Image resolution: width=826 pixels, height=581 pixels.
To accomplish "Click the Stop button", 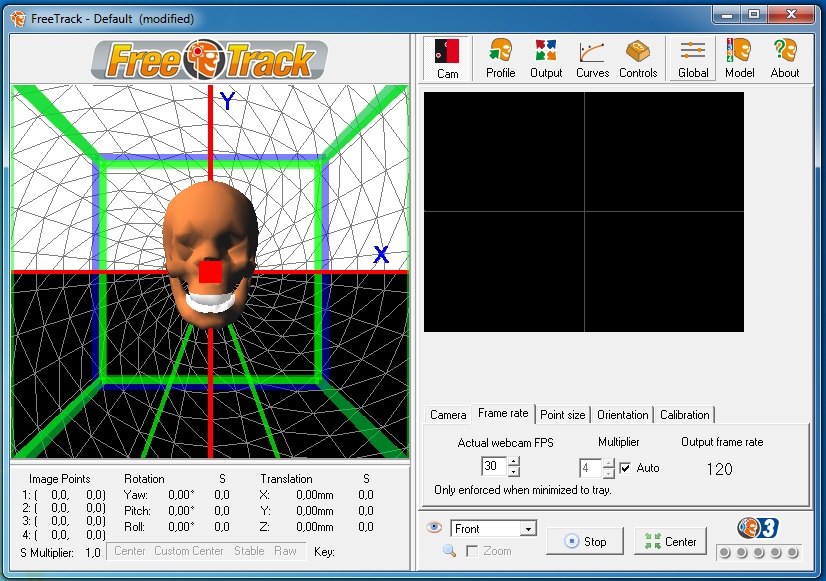I will (x=585, y=541).
